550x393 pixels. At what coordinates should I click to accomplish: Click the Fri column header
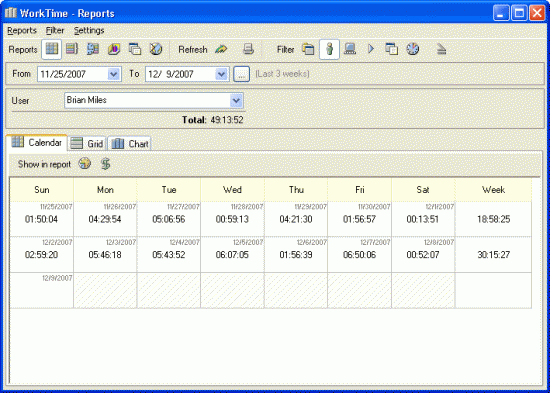tap(360, 190)
